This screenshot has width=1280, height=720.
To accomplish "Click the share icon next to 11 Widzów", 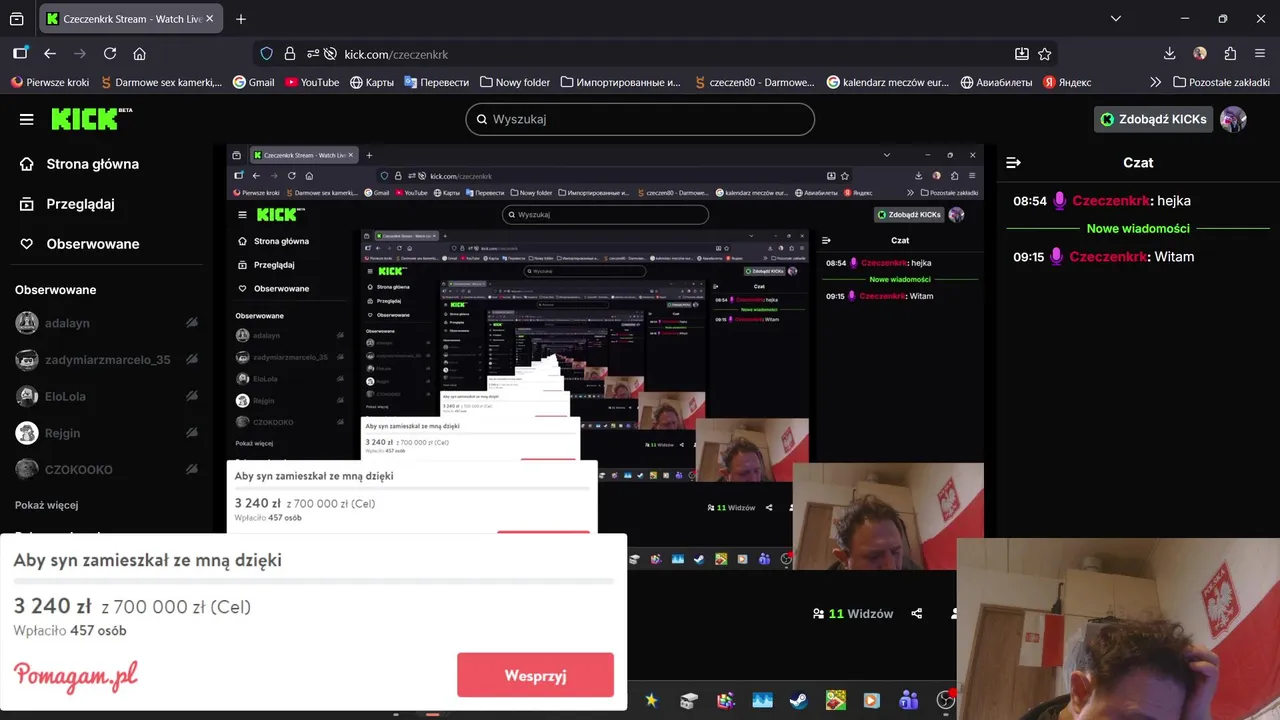I will 917,614.
